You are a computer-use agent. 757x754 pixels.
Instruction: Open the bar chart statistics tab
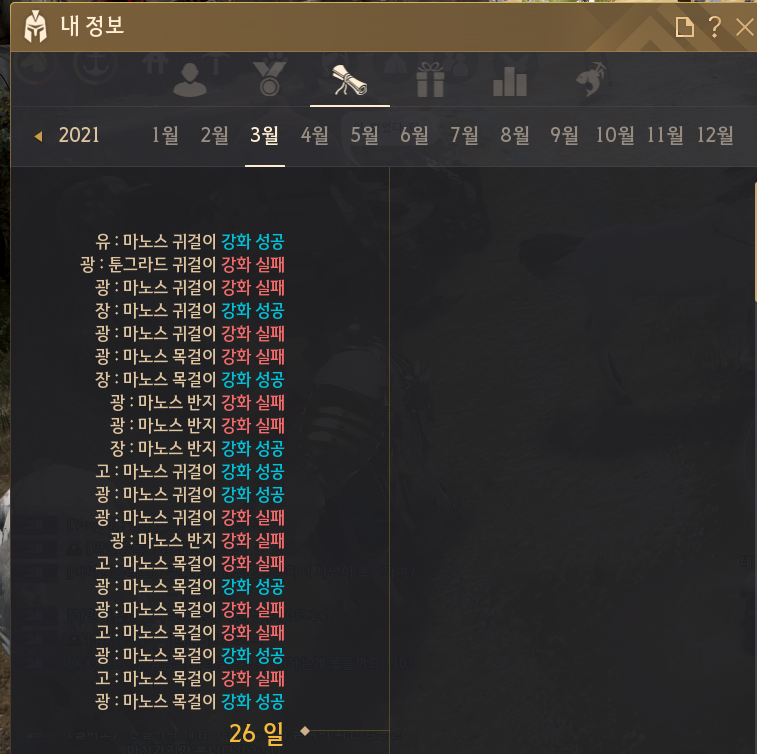(510, 81)
